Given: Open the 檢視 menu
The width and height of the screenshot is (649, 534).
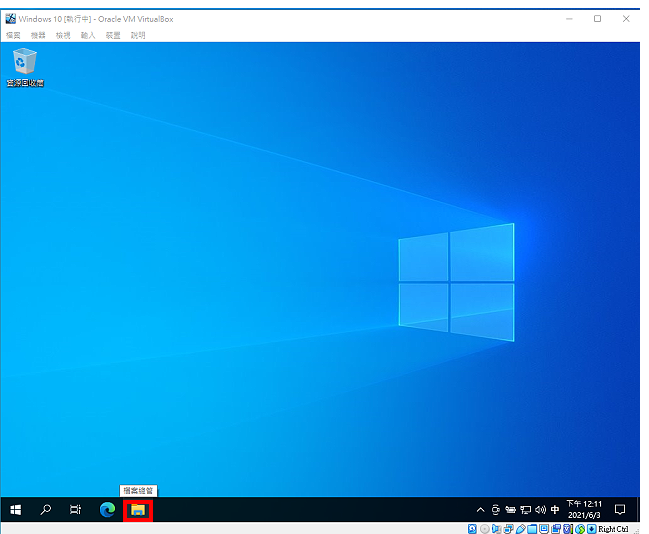Looking at the screenshot, I should [x=63, y=35].
